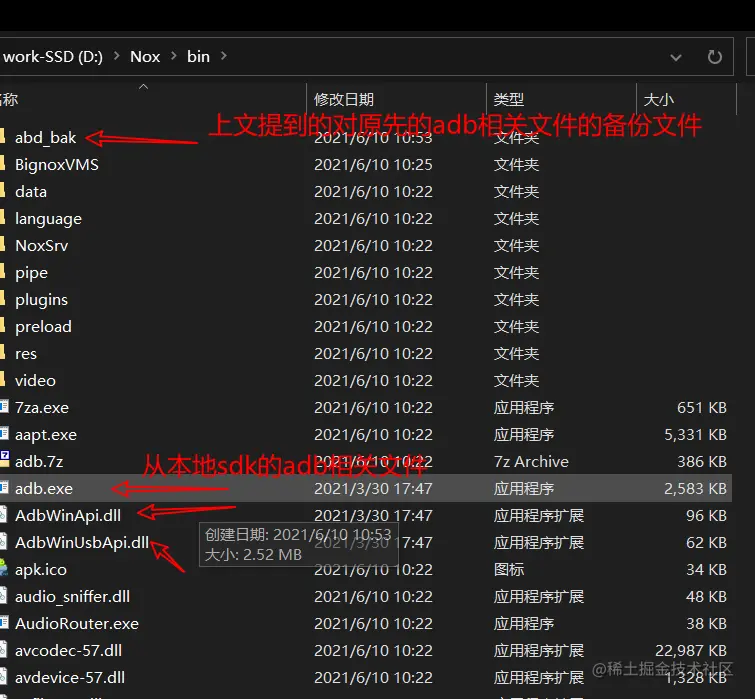755x699 pixels.
Task: Select the apk.ico file name
Action: coord(41,570)
